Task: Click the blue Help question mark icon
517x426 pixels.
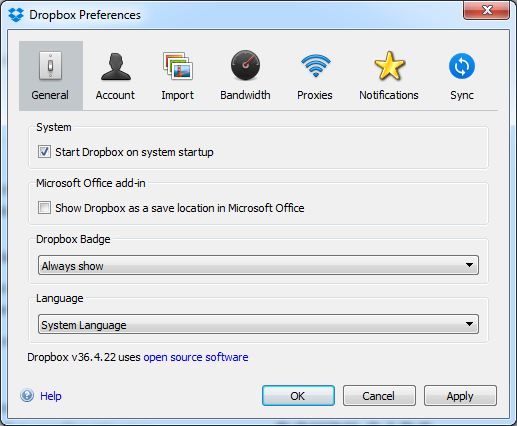Action: [27, 396]
